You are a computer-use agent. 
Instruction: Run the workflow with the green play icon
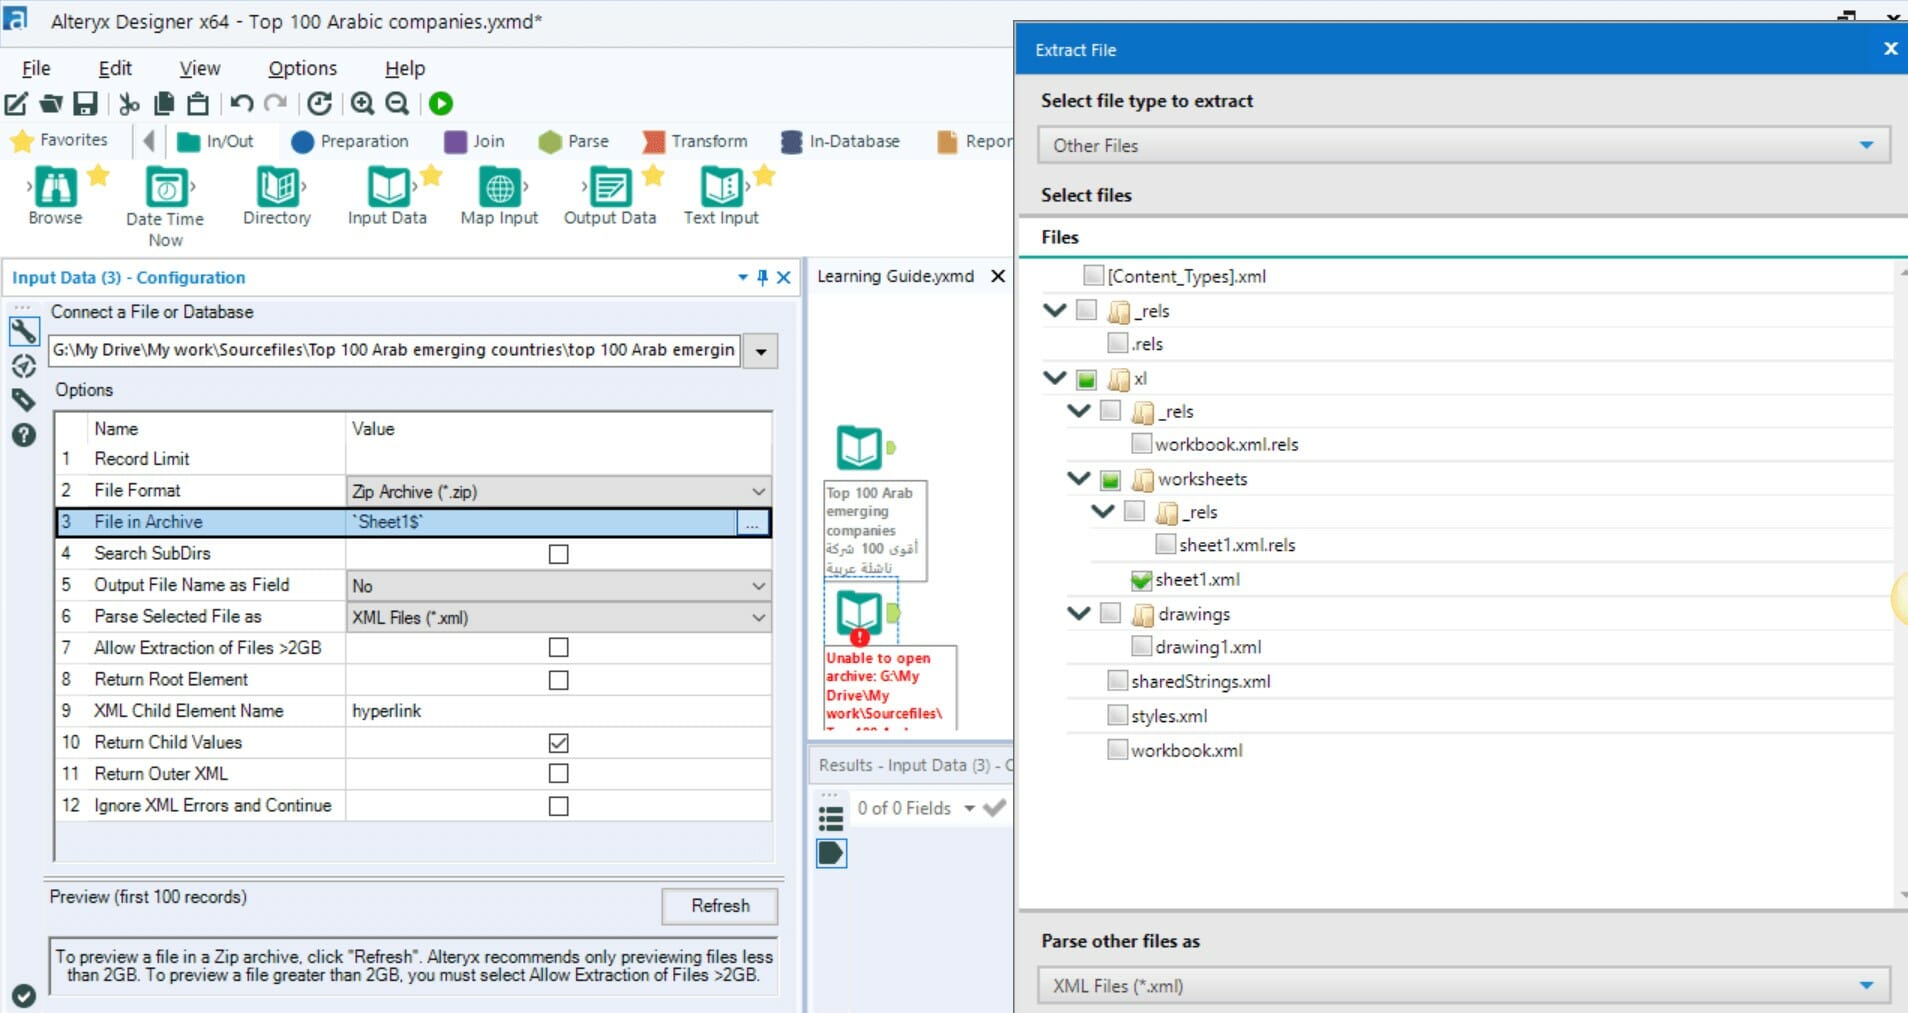point(441,103)
